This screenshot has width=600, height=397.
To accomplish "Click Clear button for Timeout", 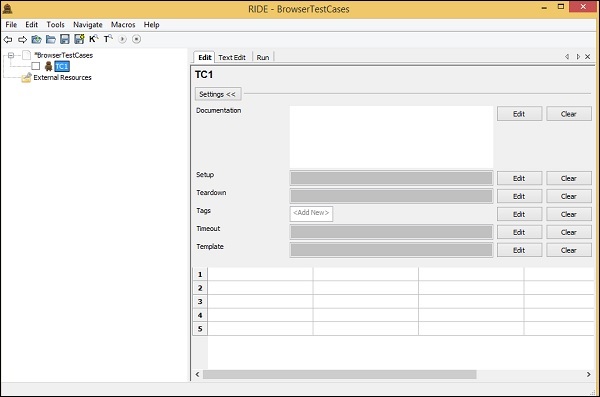I will [569, 232].
